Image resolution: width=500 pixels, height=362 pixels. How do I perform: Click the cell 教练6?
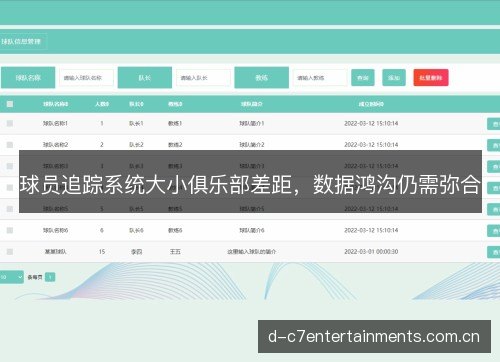[x=175, y=230]
